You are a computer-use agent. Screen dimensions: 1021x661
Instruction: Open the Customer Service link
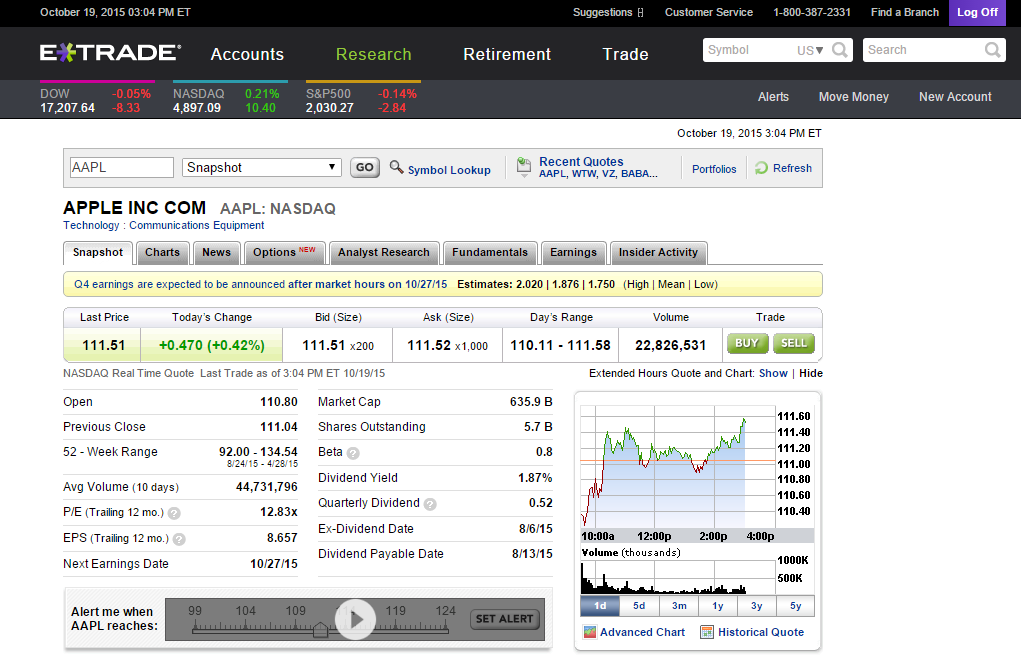pos(708,12)
